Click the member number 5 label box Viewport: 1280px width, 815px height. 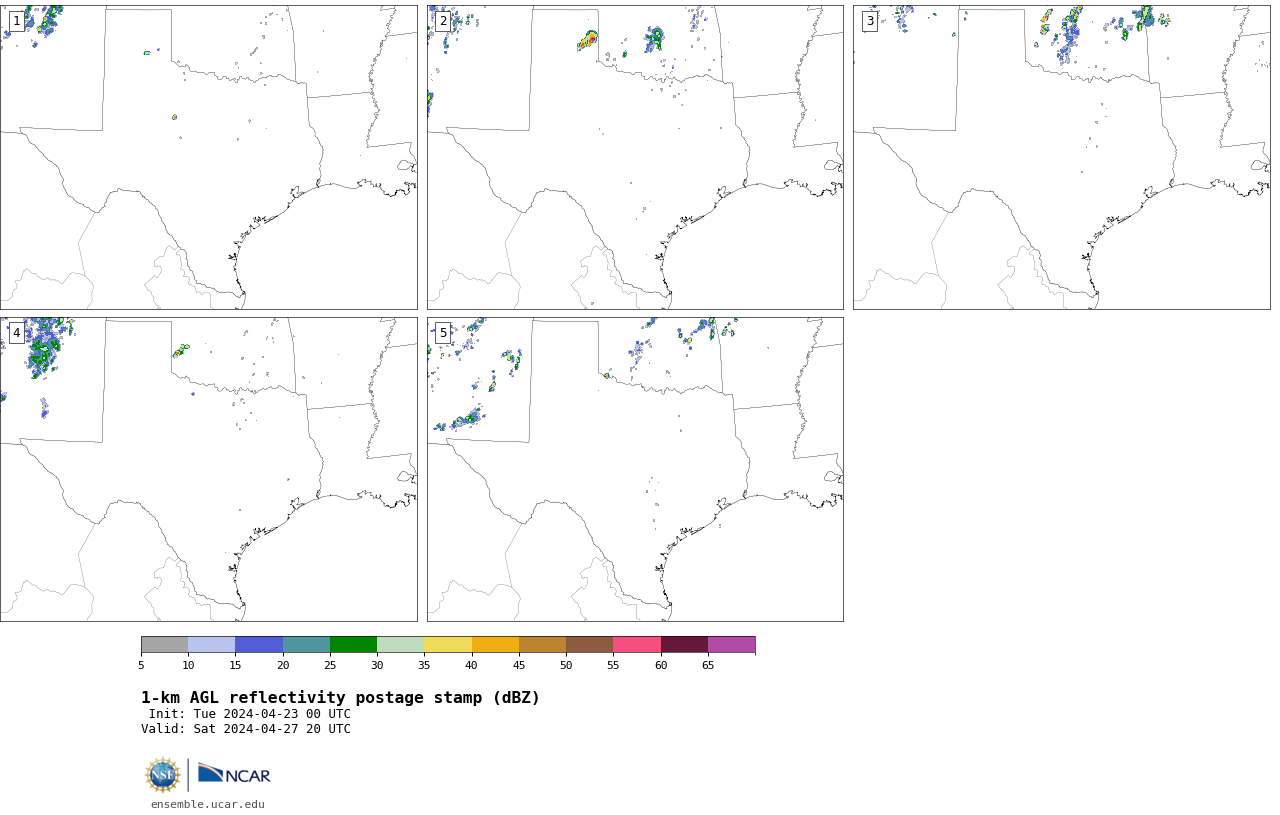(443, 333)
